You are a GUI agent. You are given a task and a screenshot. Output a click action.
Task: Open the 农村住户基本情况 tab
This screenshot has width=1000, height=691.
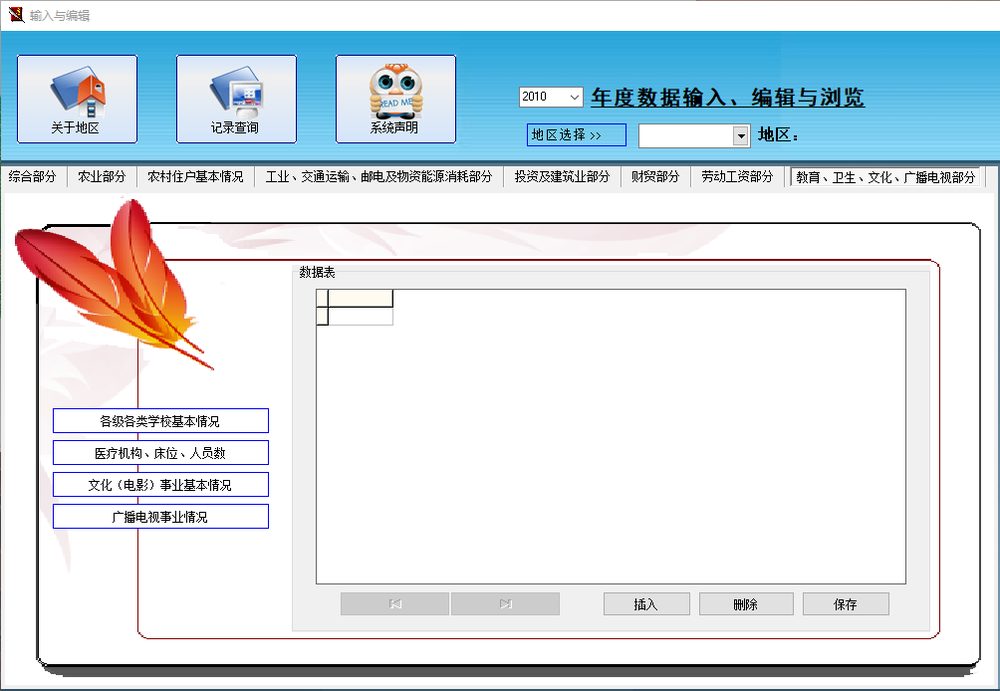pyautogui.click(x=195, y=177)
